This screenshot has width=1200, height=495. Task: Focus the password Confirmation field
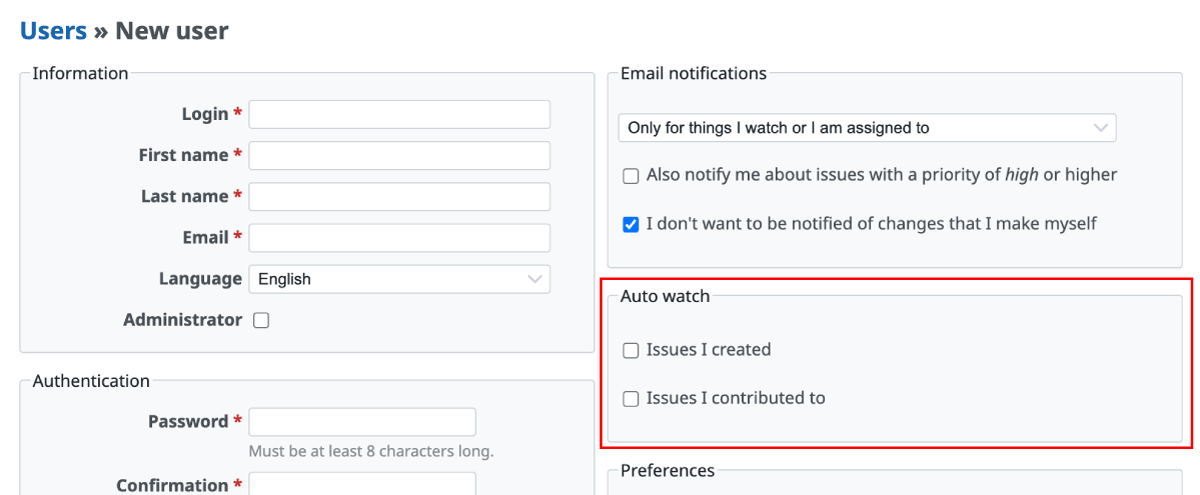point(362,485)
